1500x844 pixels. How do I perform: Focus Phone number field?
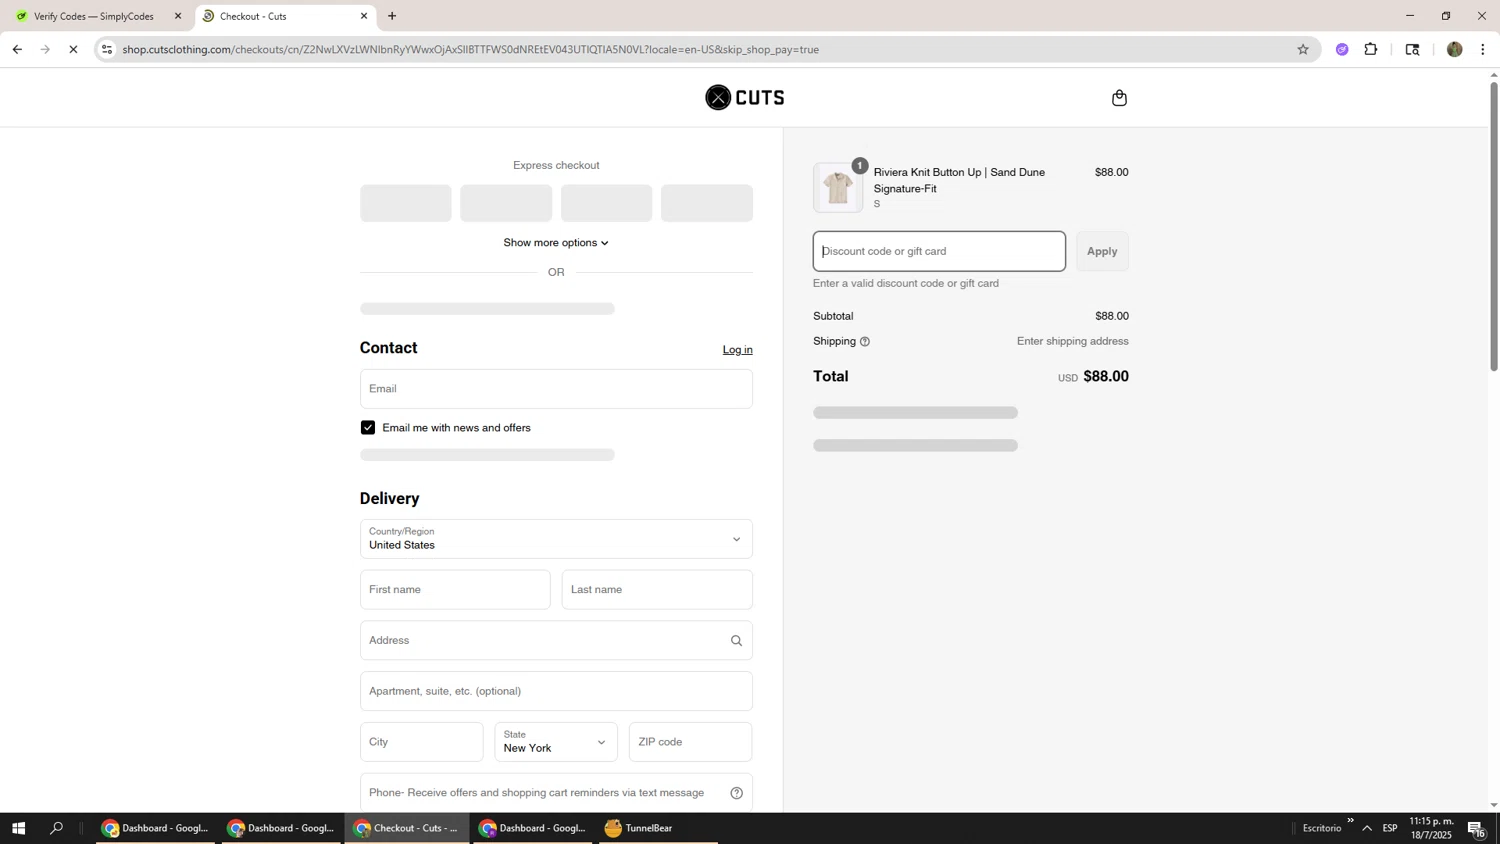tap(556, 793)
